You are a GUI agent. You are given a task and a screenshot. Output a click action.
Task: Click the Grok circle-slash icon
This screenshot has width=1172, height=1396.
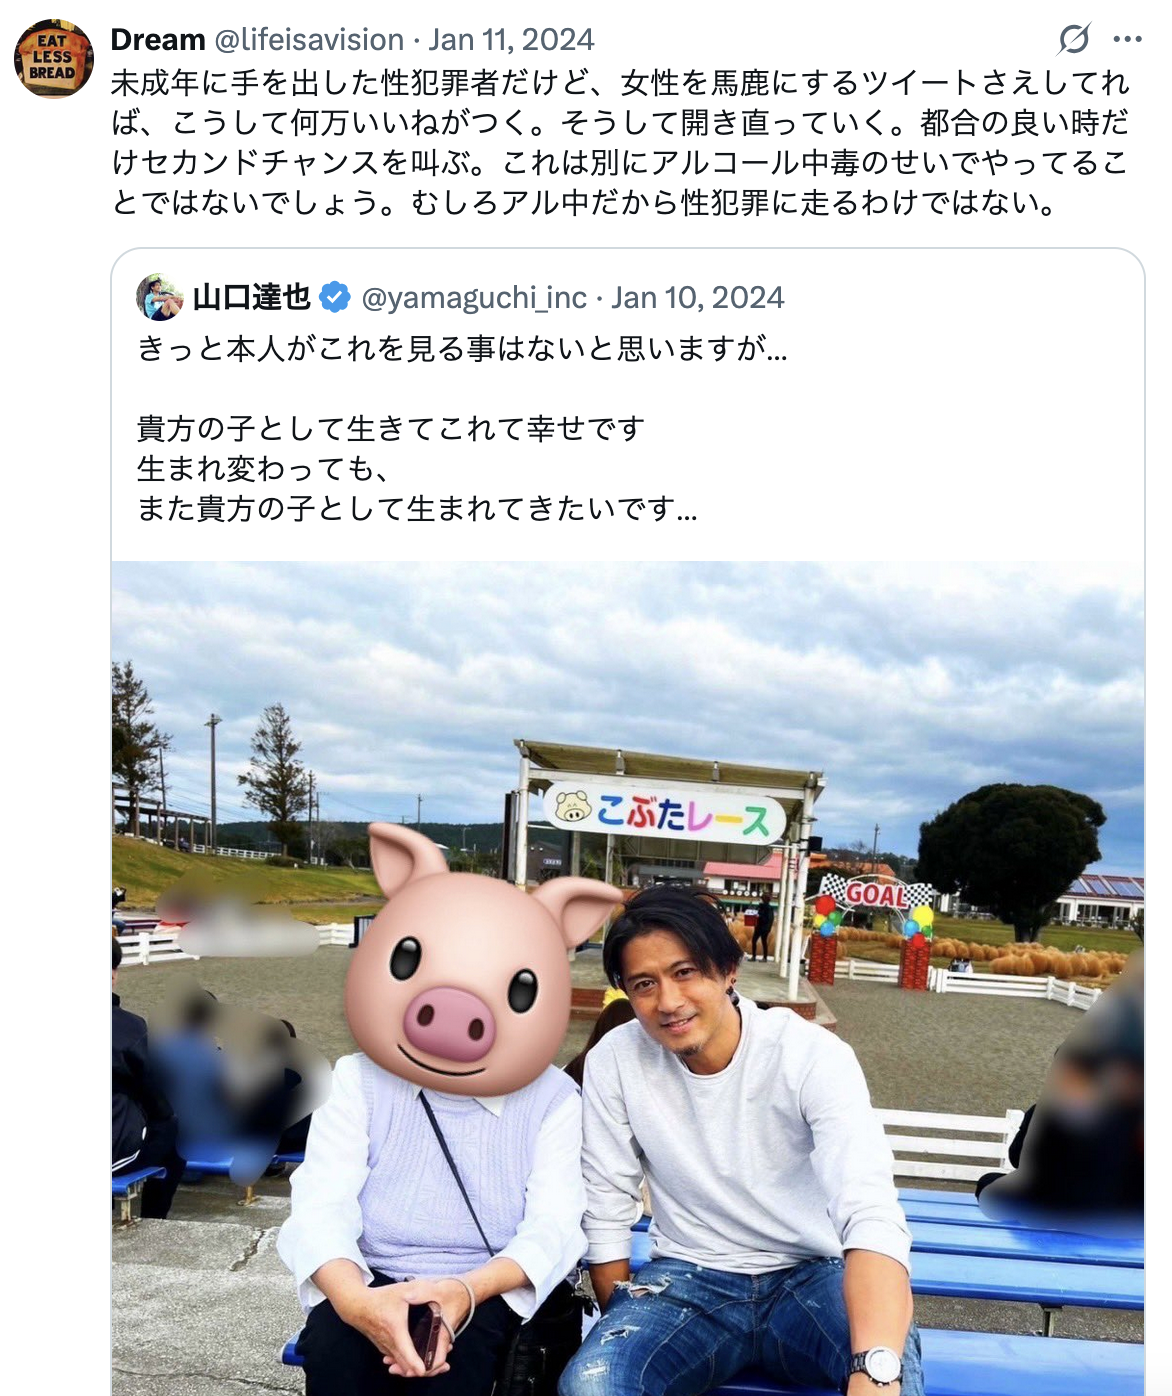point(1074,40)
